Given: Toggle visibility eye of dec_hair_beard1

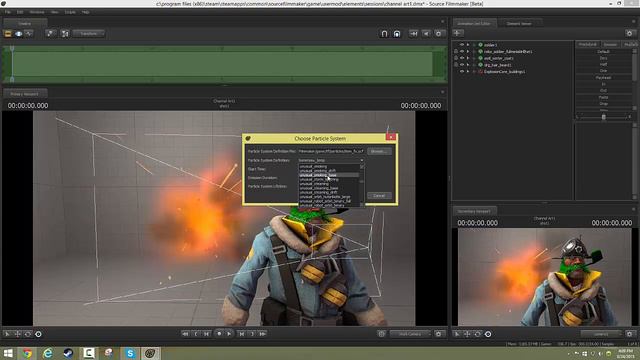Looking at the screenshot, I should click(462, 64).
